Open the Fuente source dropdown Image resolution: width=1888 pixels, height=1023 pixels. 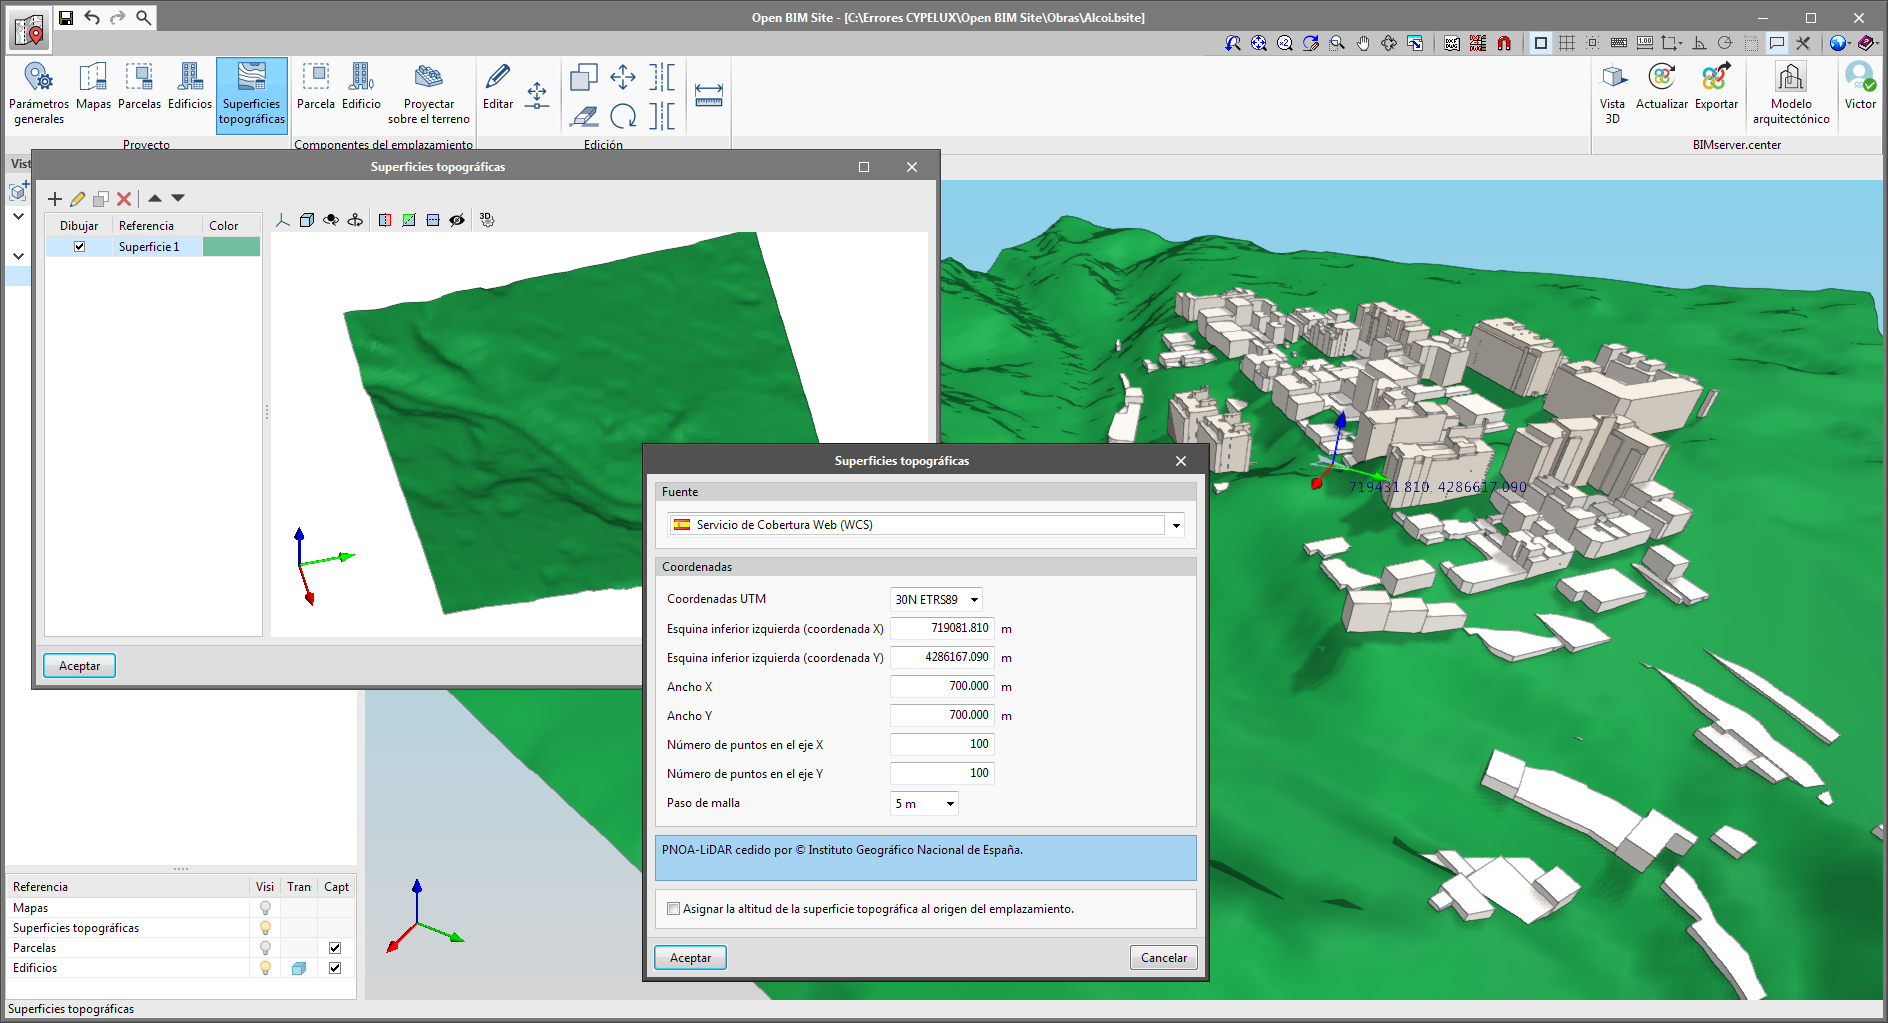pyautogui.click(x=1176, y=525)
